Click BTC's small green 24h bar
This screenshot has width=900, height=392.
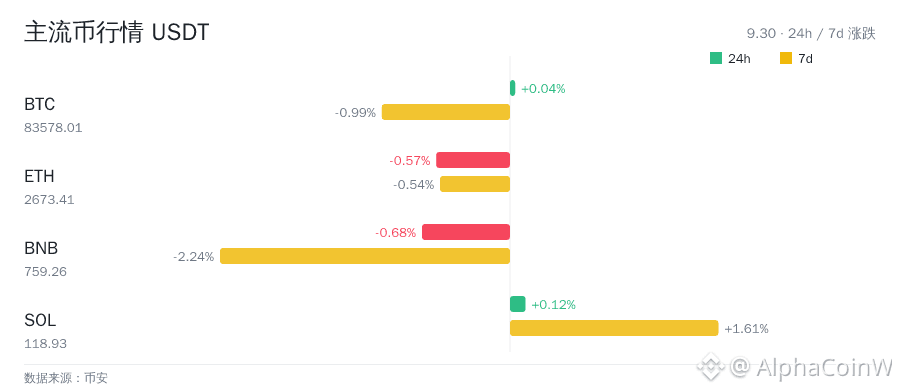(x=513, y=88)
